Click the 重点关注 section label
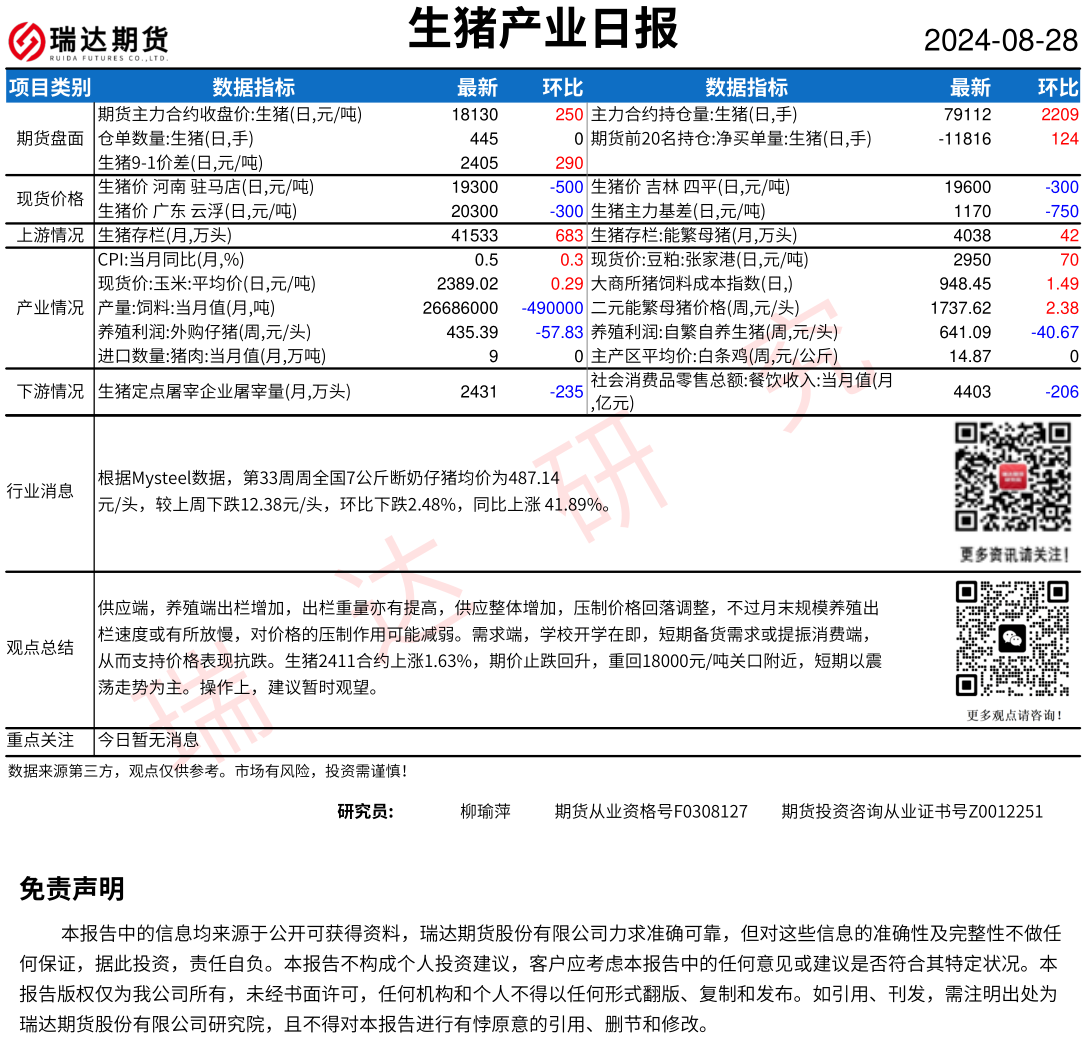Viewport: 1086px width, 1037px height. (40, 740)
